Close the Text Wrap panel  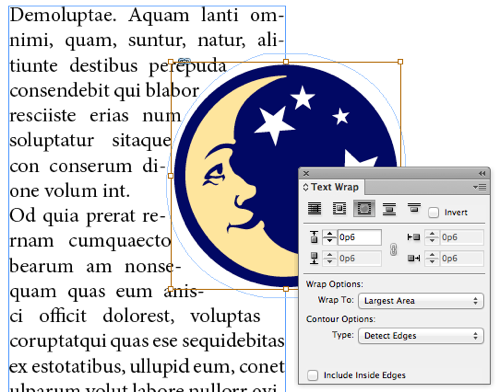306,173
